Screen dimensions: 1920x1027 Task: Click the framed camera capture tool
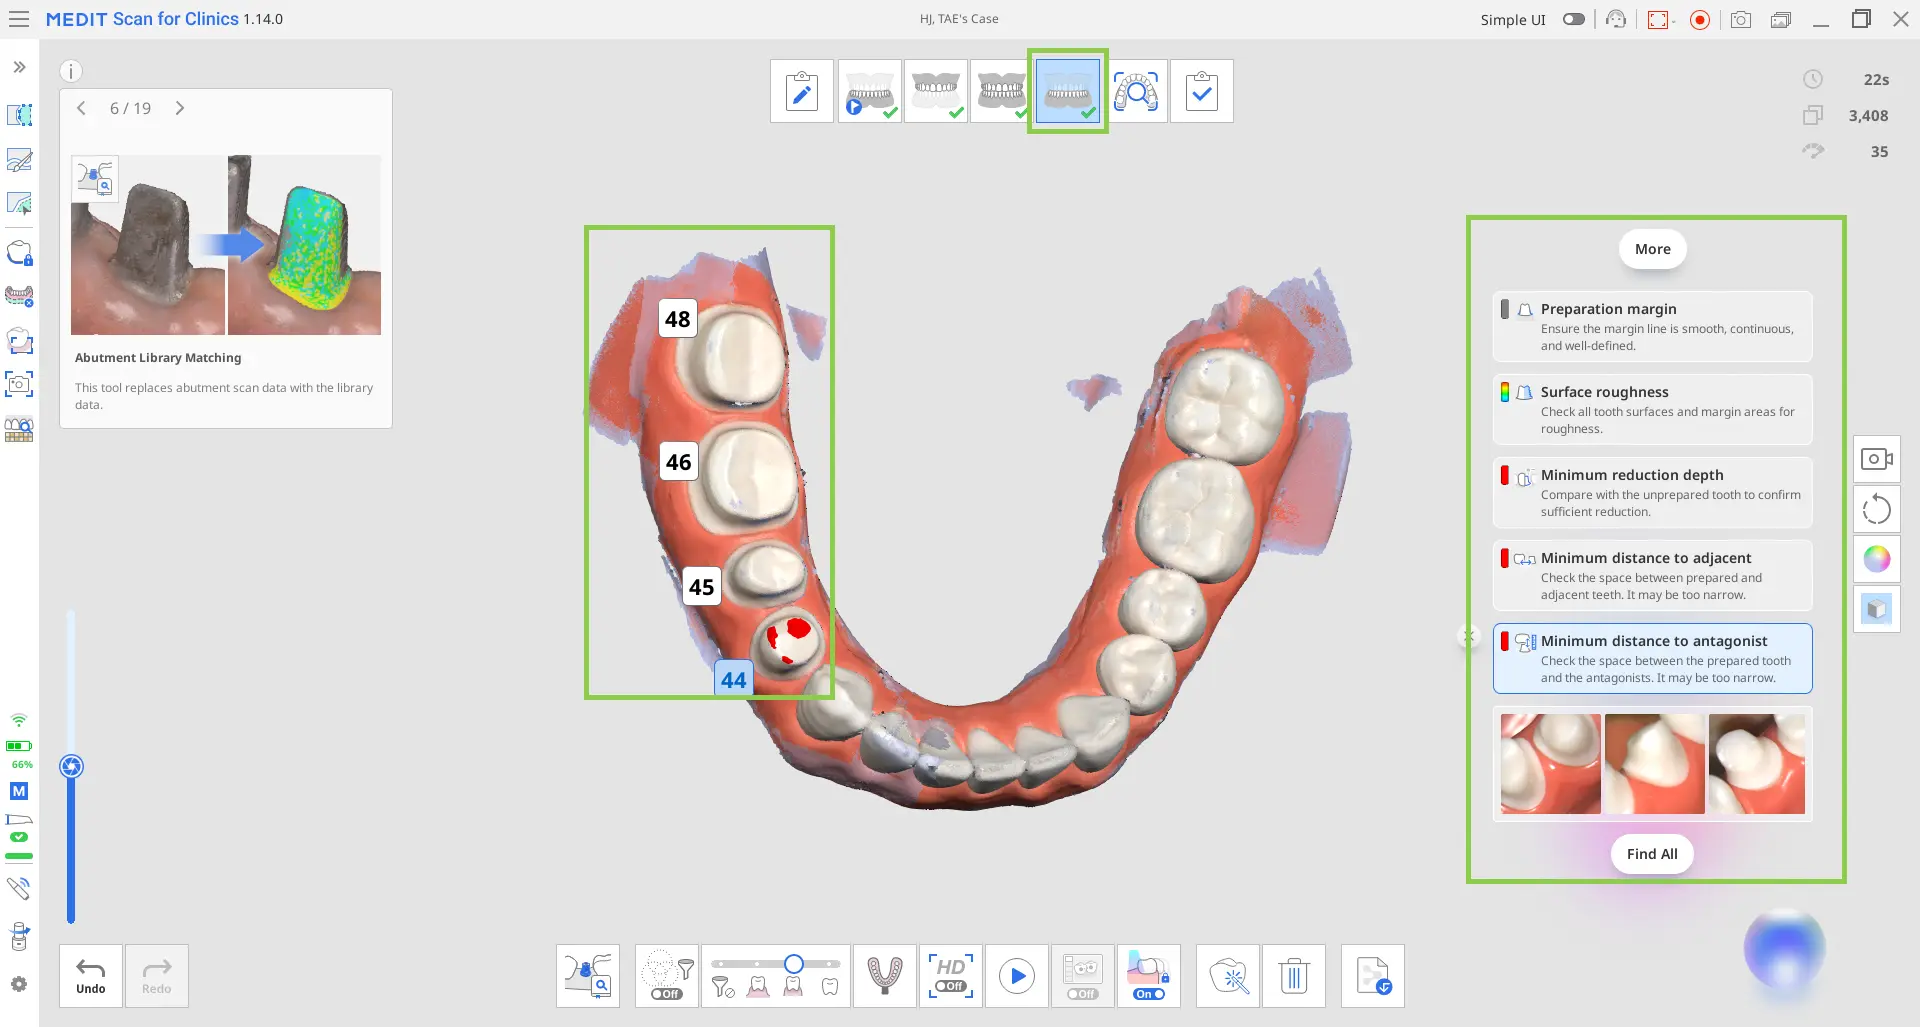pos(19,384)
